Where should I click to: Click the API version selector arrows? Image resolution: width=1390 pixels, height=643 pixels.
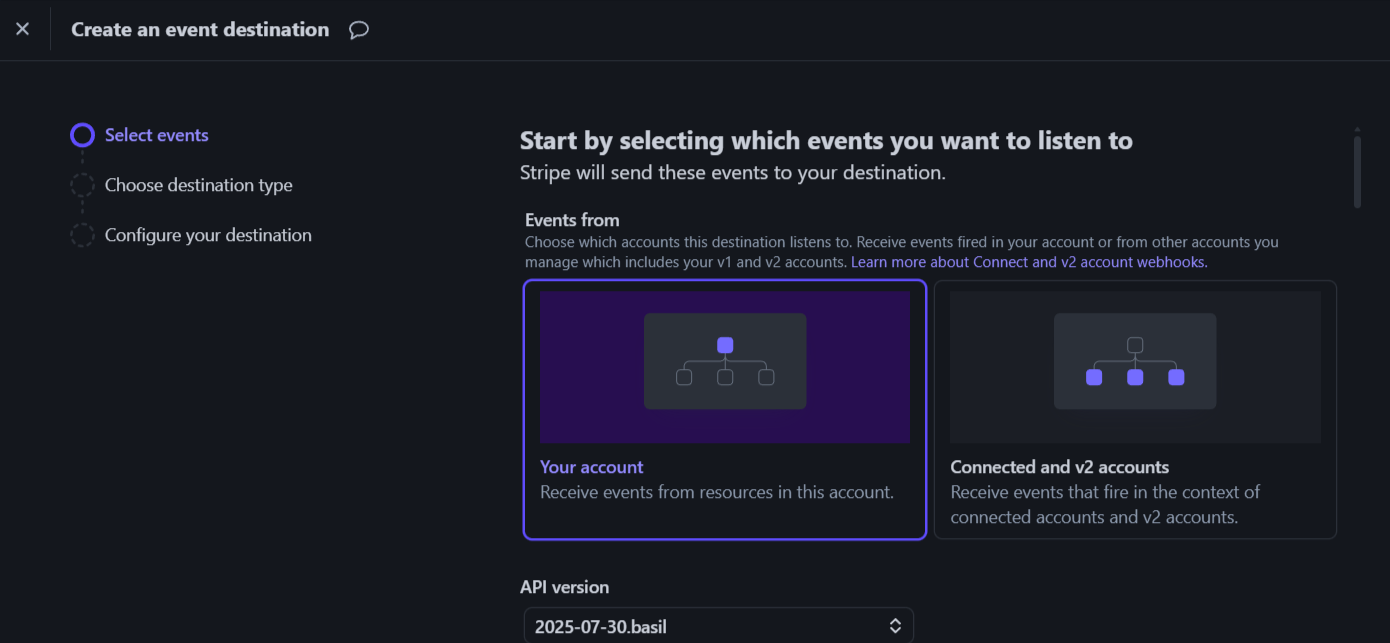[x=895, y=627]
